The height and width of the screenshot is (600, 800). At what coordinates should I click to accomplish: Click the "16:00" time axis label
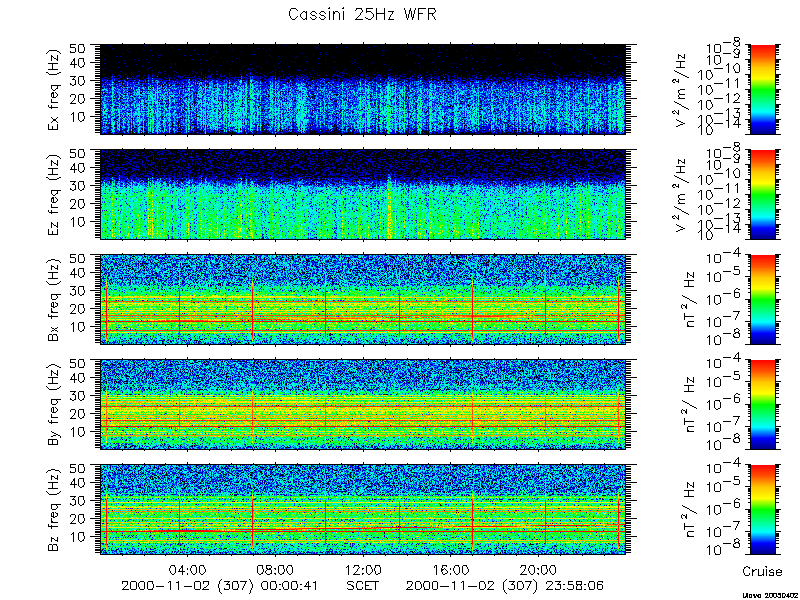click(x=451, y=569)
